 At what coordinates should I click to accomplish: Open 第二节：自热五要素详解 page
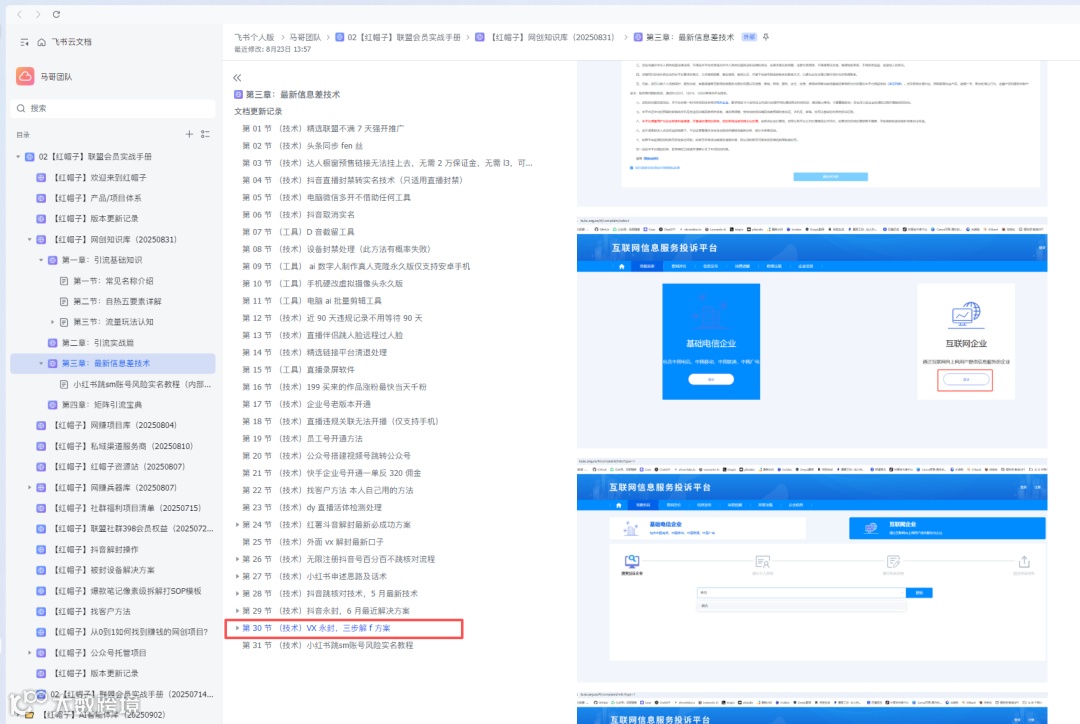tap(117, 302)
